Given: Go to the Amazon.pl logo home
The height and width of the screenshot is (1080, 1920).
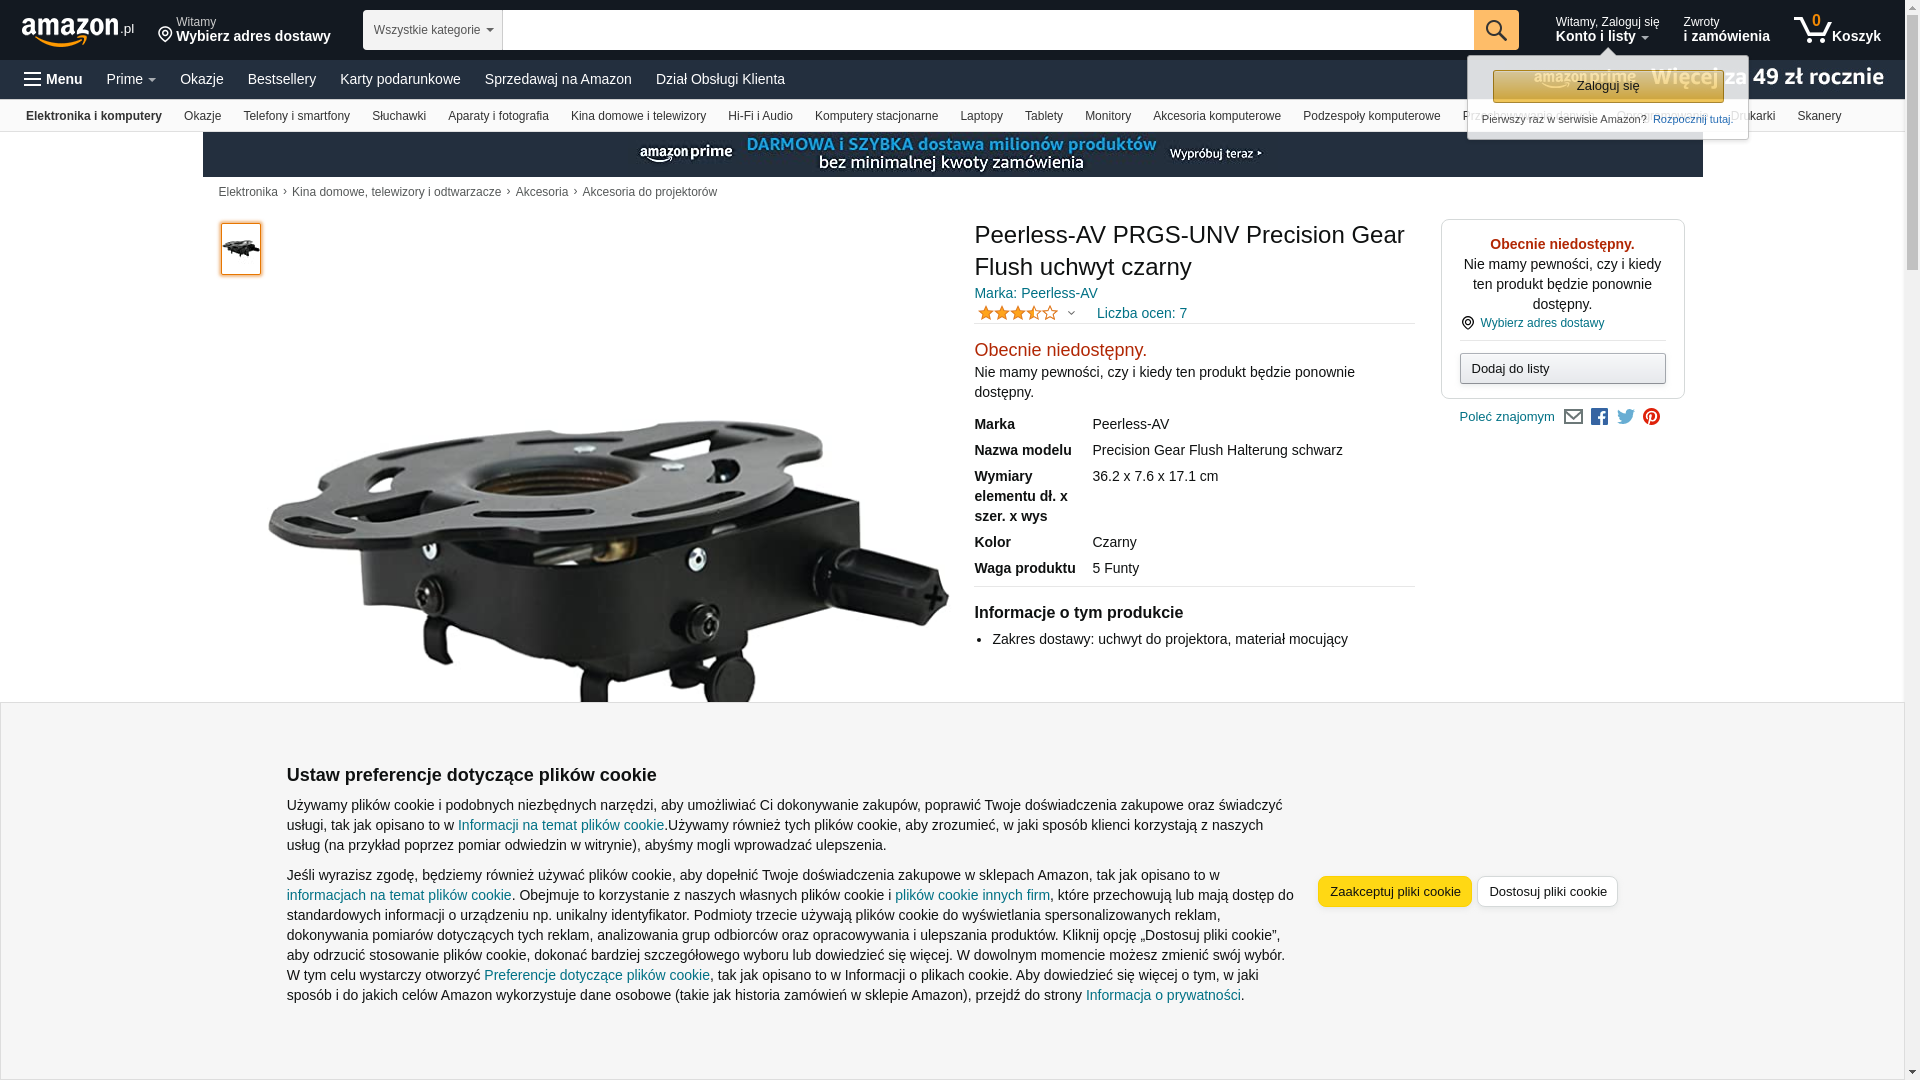Looking at the screenshot, I should [78, 31].
